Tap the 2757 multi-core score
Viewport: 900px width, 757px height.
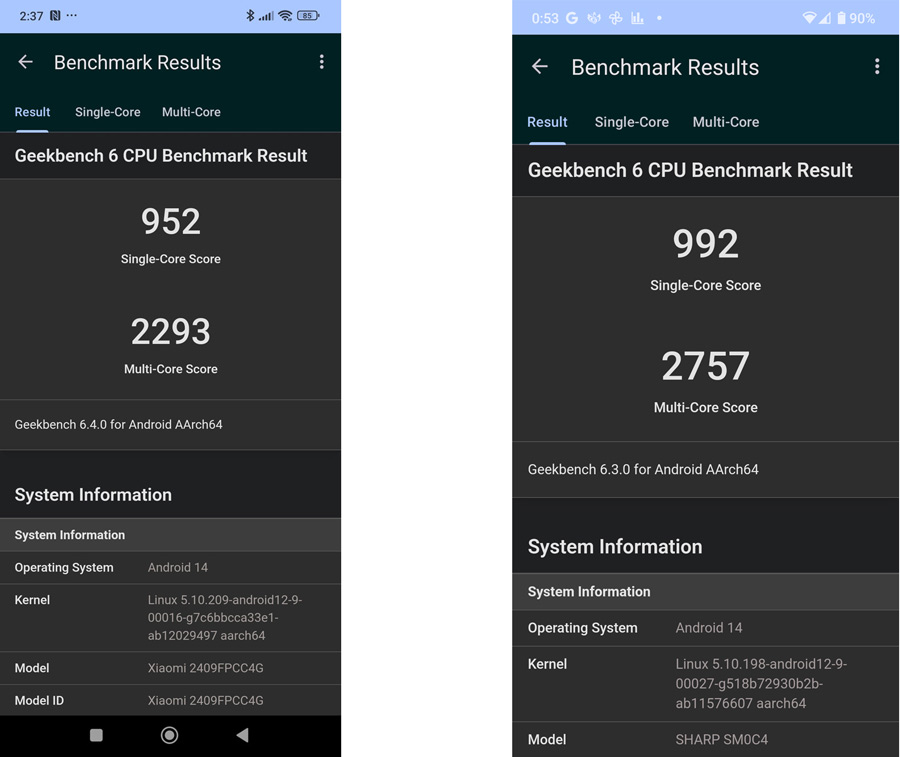[705, 366]
